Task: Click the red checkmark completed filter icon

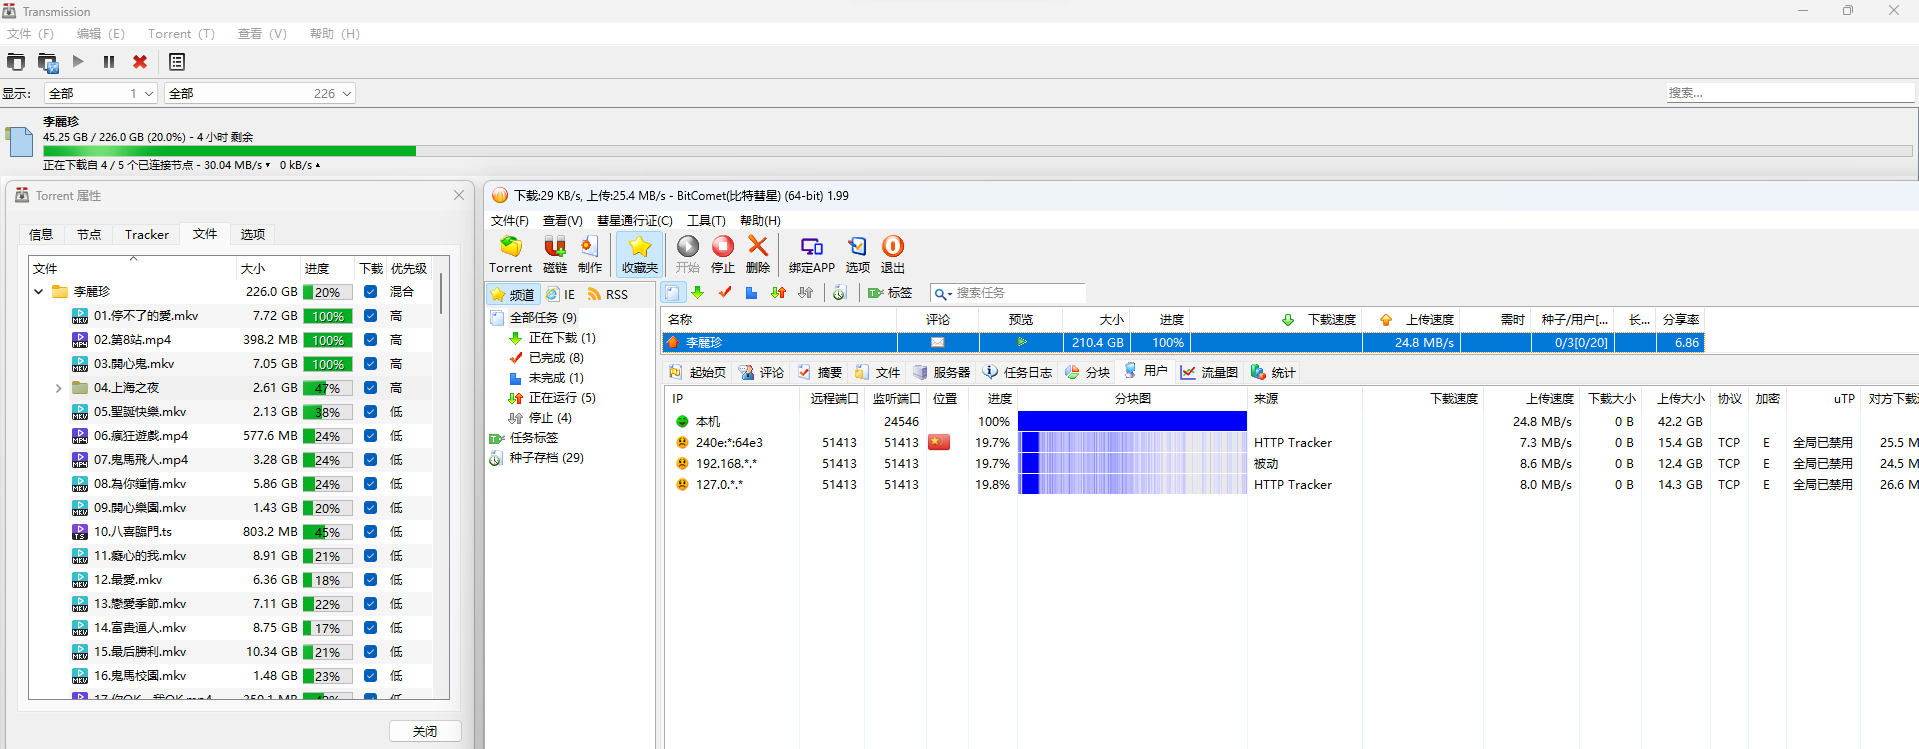Action: point(725,293)
